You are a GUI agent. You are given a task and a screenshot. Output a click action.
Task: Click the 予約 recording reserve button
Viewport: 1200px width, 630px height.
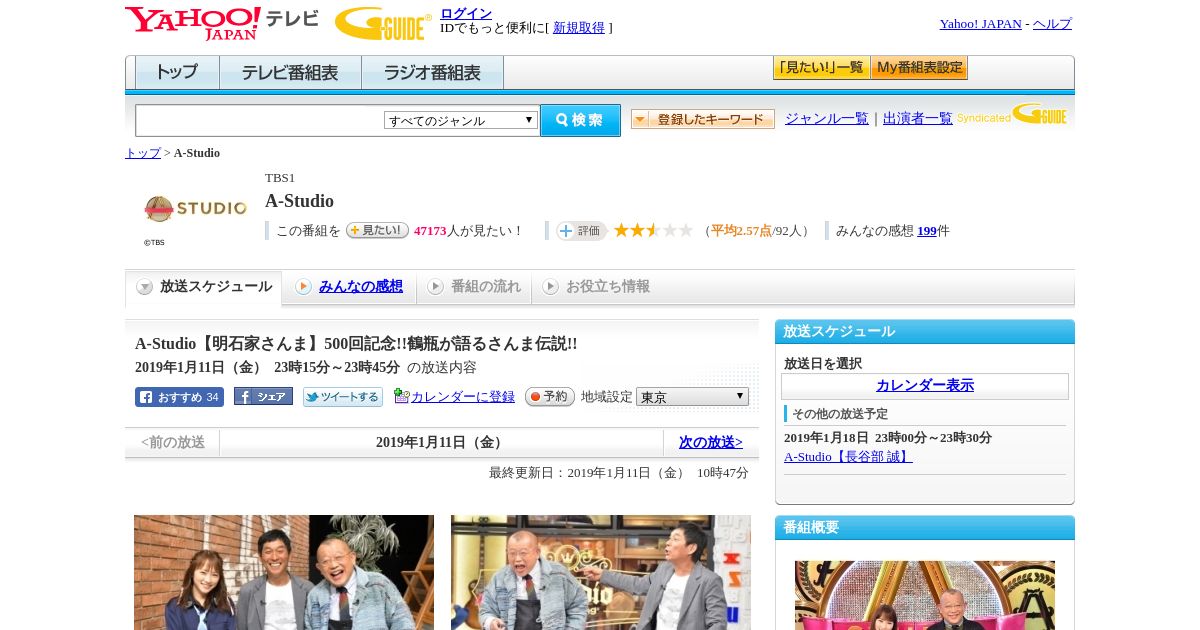coord(550,397)
